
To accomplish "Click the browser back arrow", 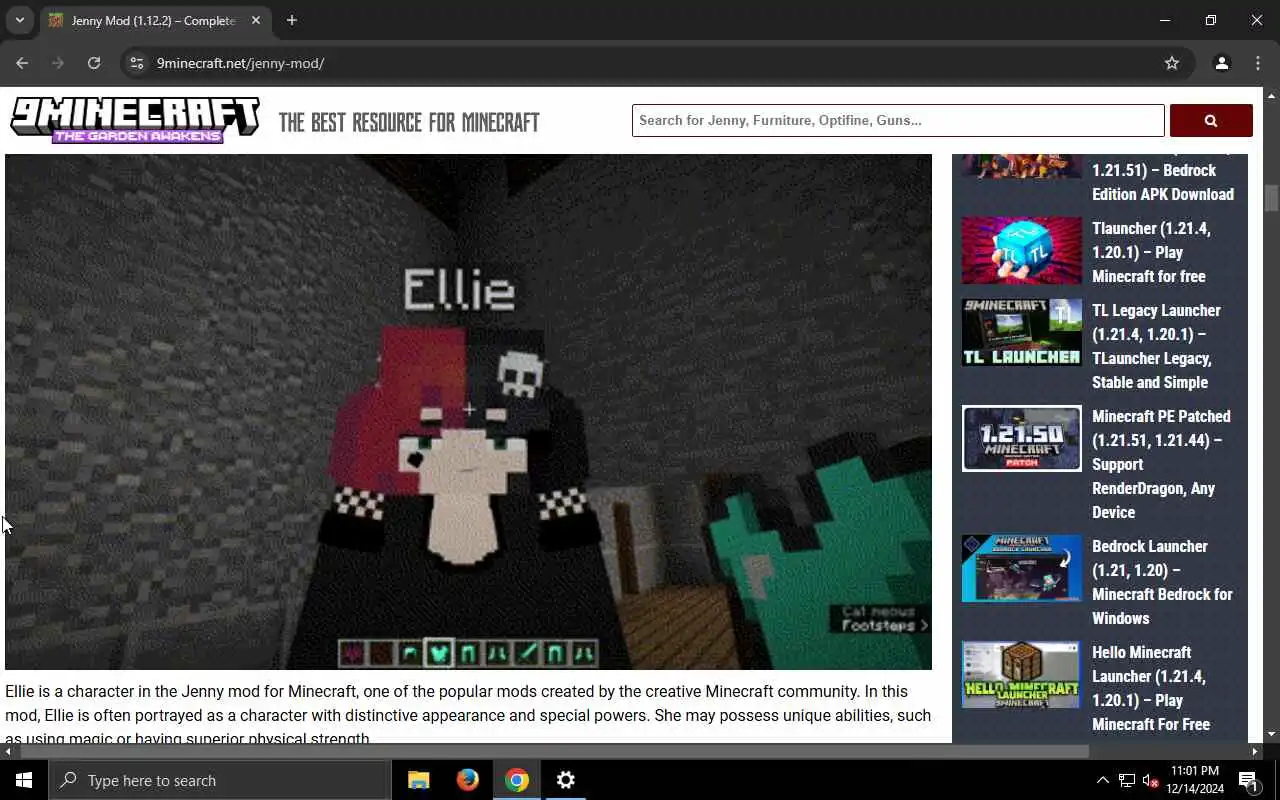I will tap(22, 63).
